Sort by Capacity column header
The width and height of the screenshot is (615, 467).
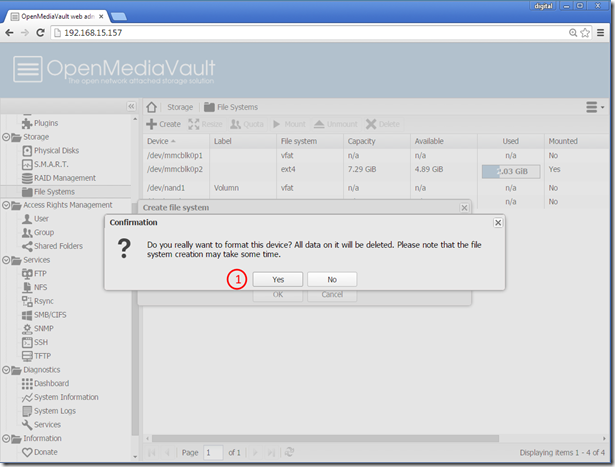(x=377, y=141)
